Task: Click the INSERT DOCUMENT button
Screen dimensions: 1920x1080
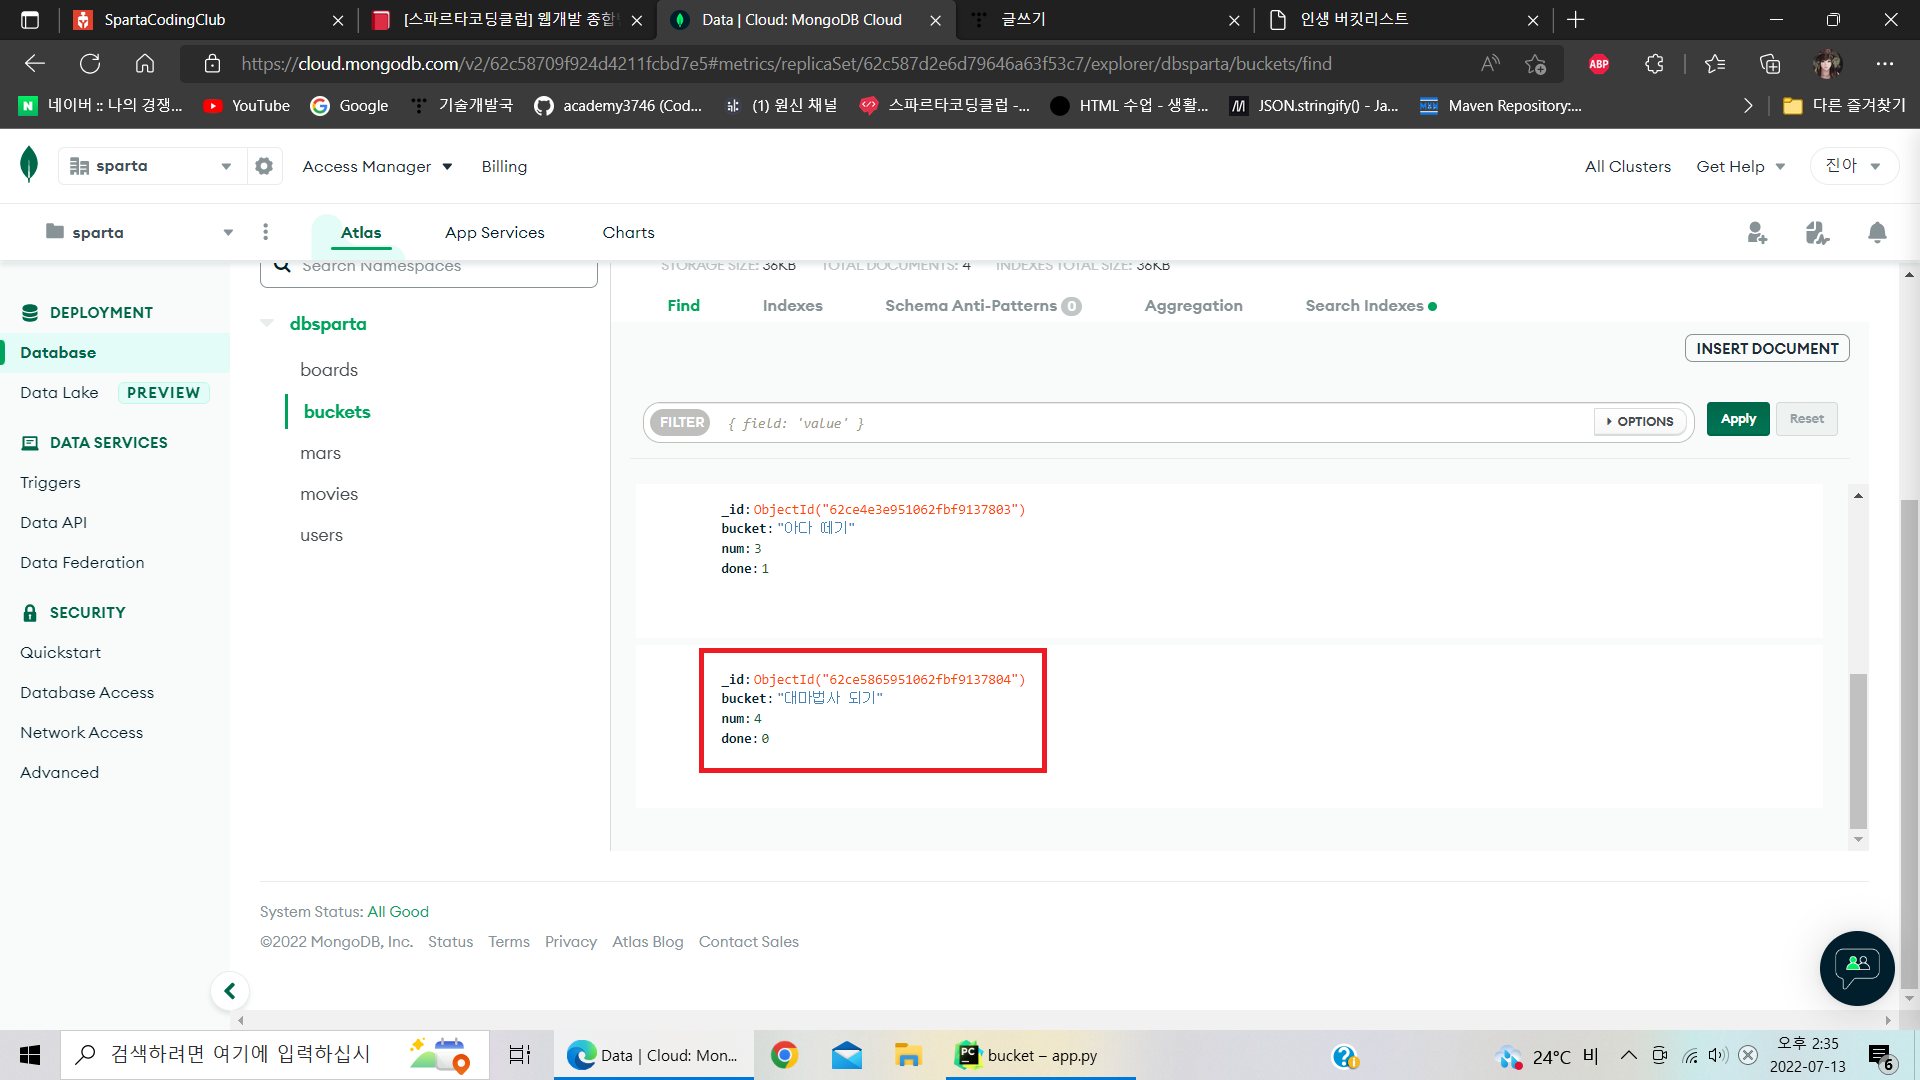Action: (x=1767, y=348)
